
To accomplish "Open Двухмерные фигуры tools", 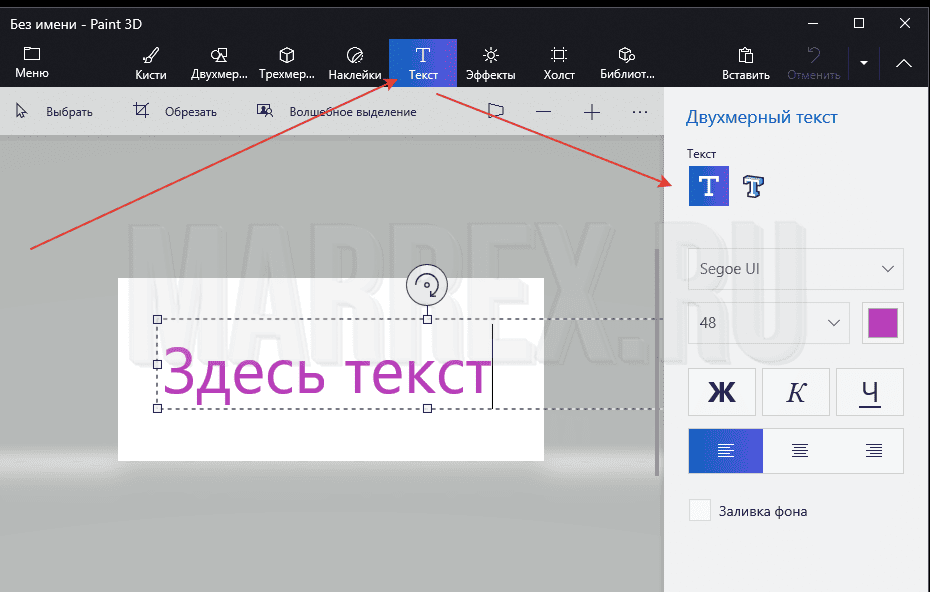I will pyautogui.click(x=219, y=63).
